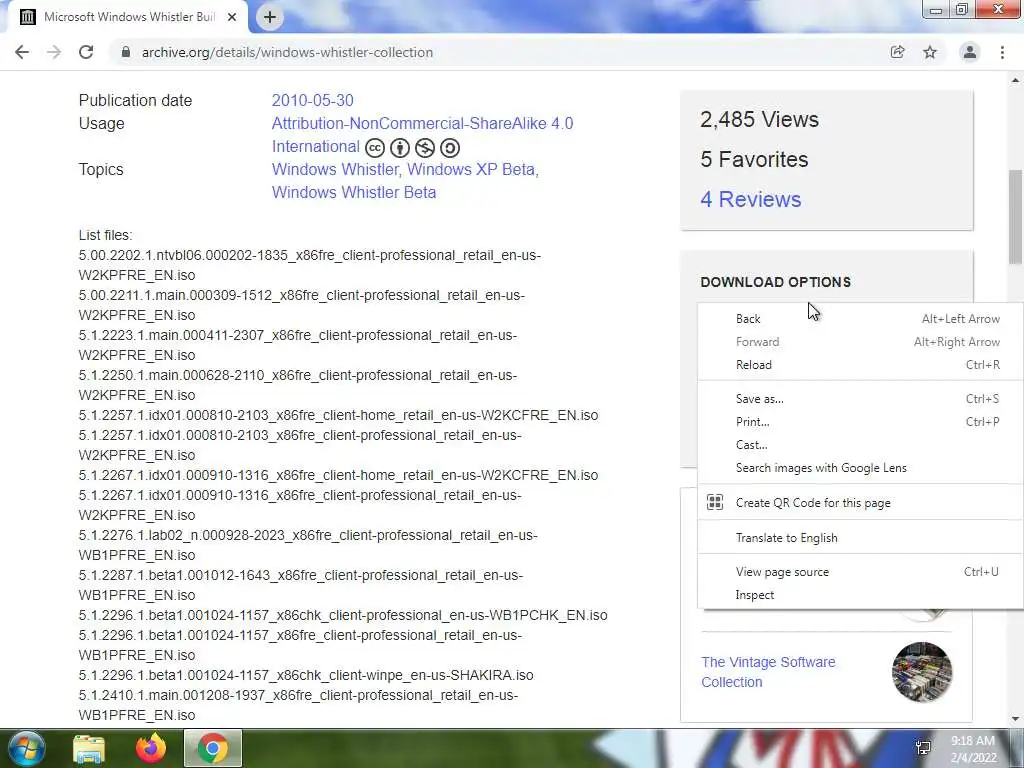Click the Chrome taskbar icon
The height and width of the screenshot is (768, 1024).
pos(213,748)
